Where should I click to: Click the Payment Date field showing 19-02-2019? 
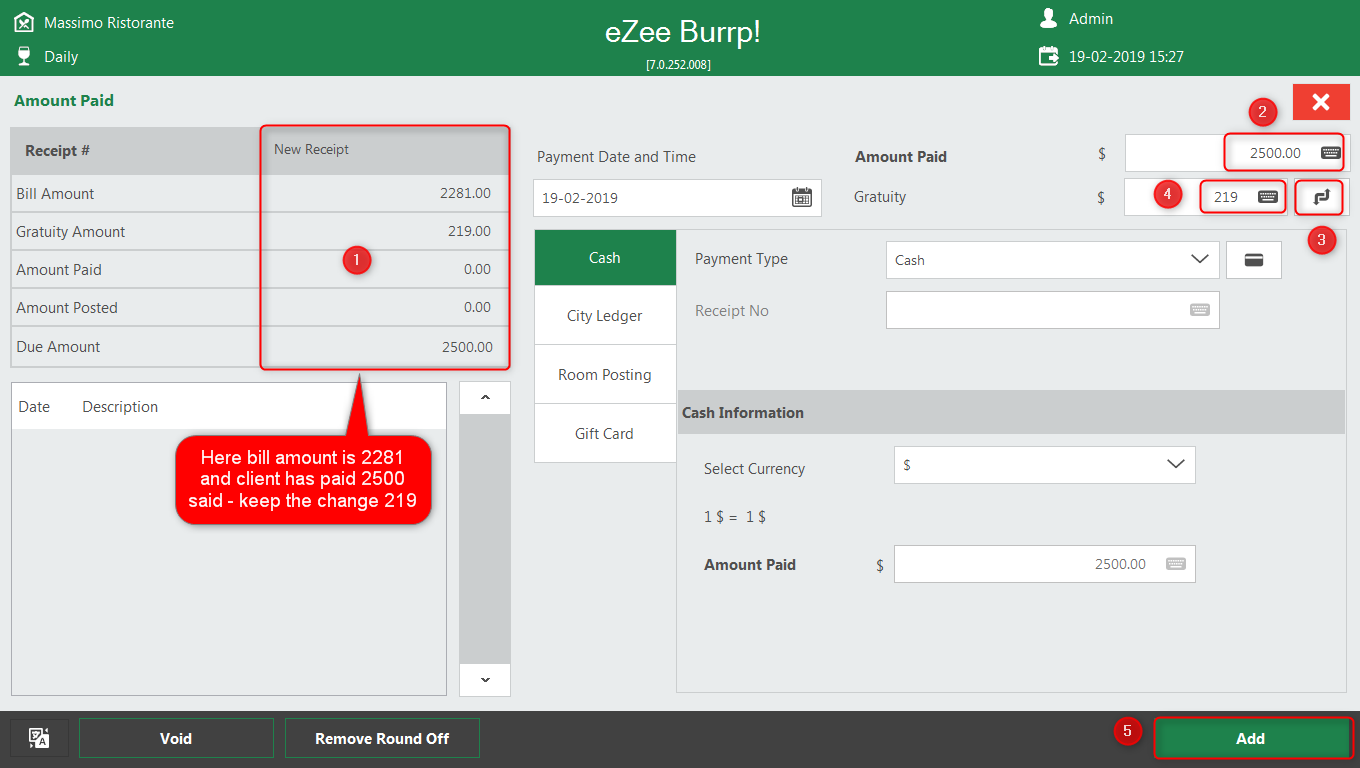[x=677, y=198]
